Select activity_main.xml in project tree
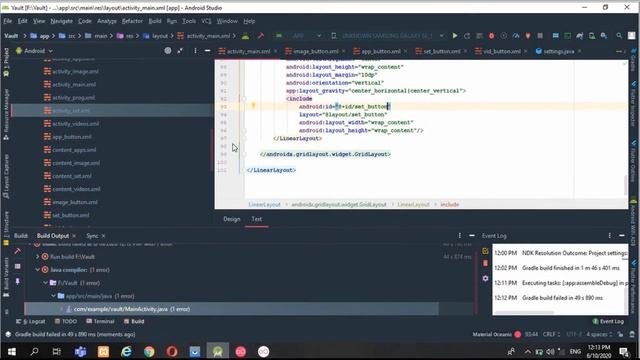640x360 pixels. [x=74, y=84]
